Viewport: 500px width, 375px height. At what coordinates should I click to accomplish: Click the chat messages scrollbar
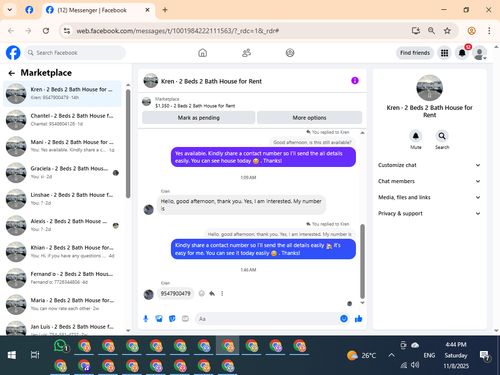pos(362,261)
